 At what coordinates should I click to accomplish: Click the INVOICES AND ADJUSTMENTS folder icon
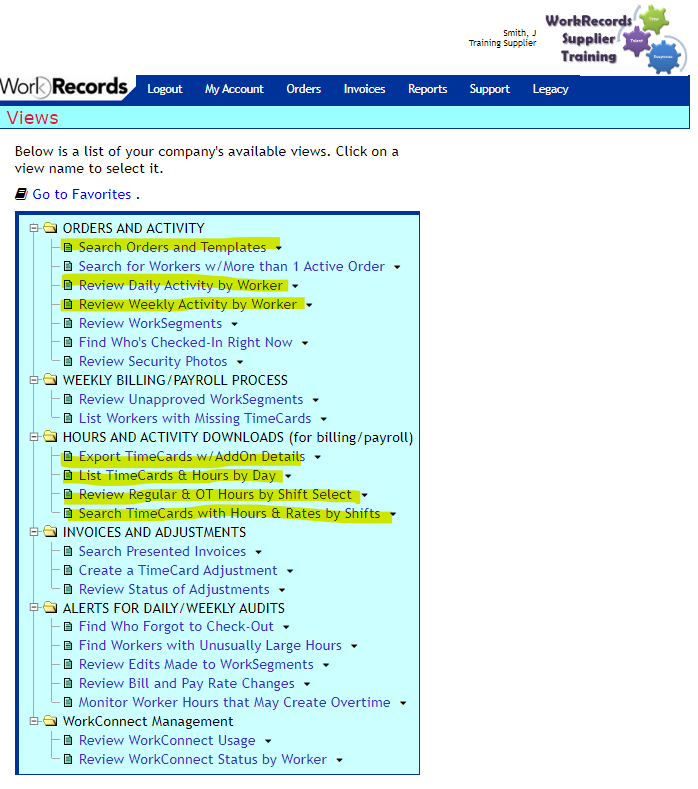pyautogui.click(x=50, y=532)
